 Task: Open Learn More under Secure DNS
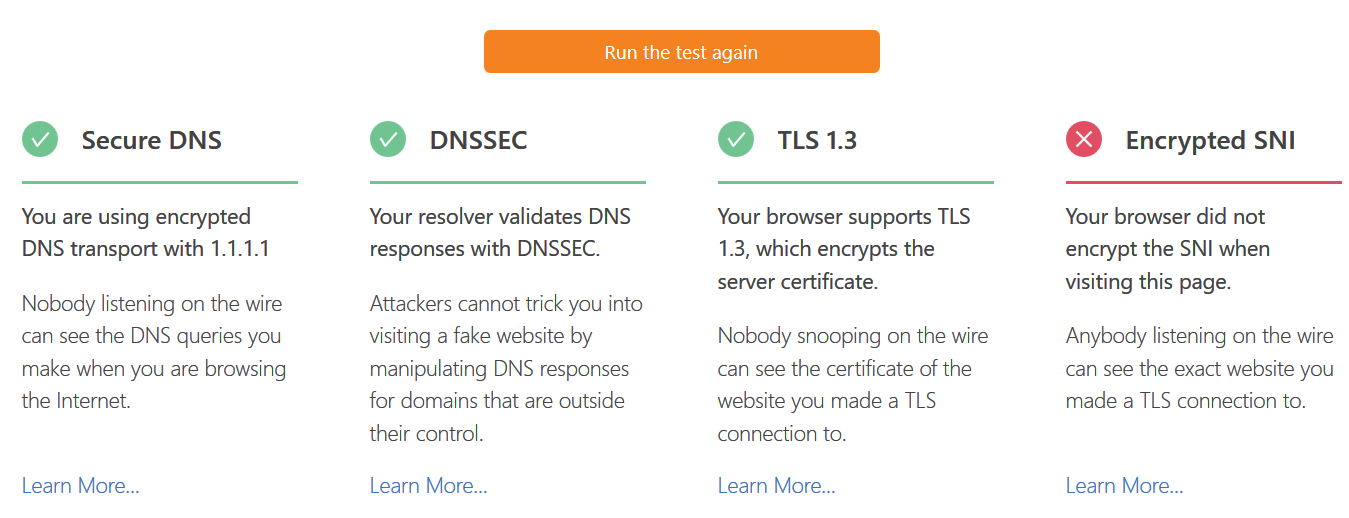click(81, 486)
